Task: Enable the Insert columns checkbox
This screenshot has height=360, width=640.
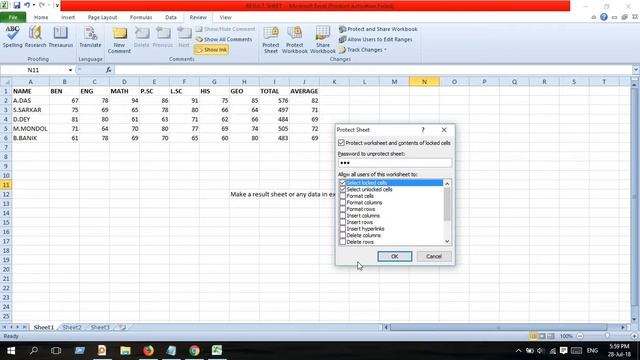Action: pyautogui.click(x=342, y=216)
